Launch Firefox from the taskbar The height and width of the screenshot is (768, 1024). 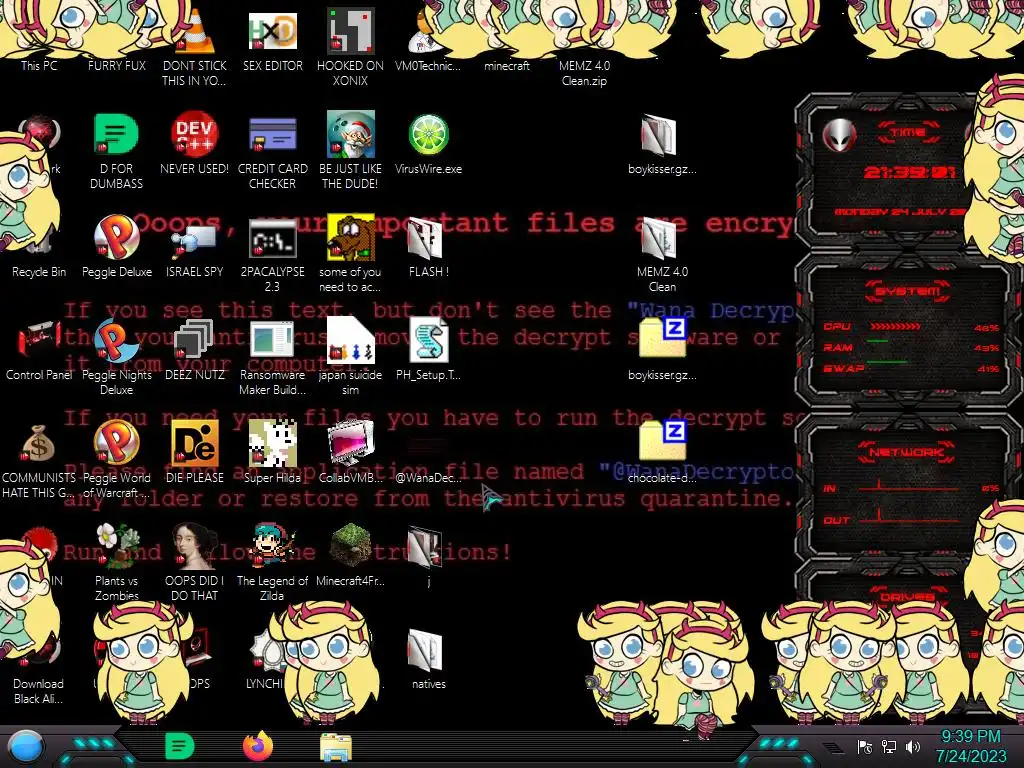[x=258, y=746]
